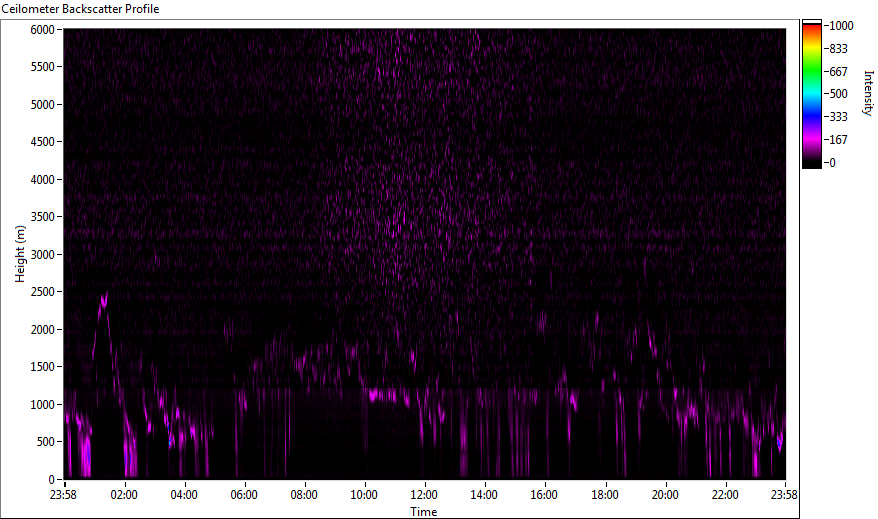This screenshot has height=519, width=878.
Task: Click the 22:00 time axis tick
Action: point(725,495)
